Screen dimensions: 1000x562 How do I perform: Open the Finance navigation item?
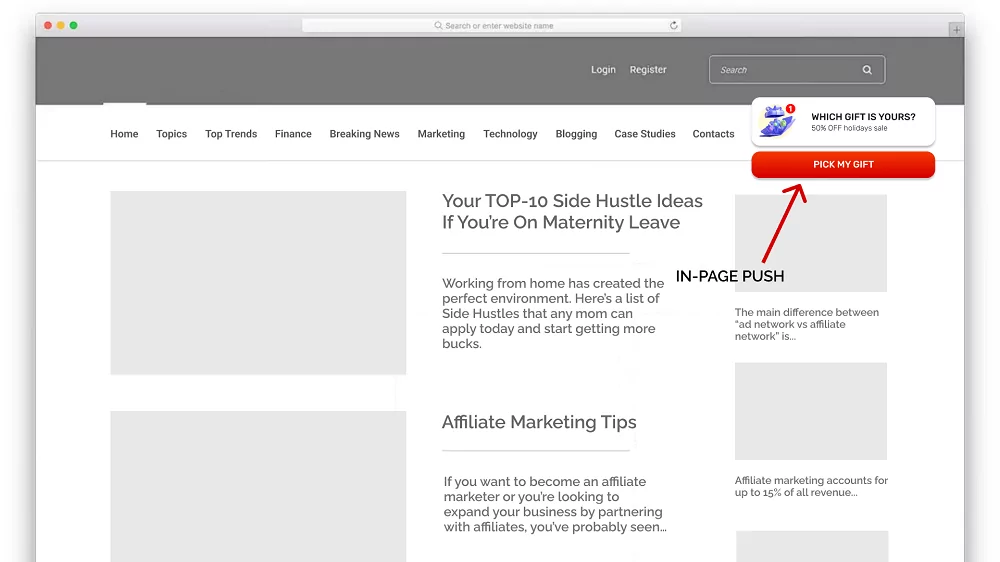tap(293, 134)
